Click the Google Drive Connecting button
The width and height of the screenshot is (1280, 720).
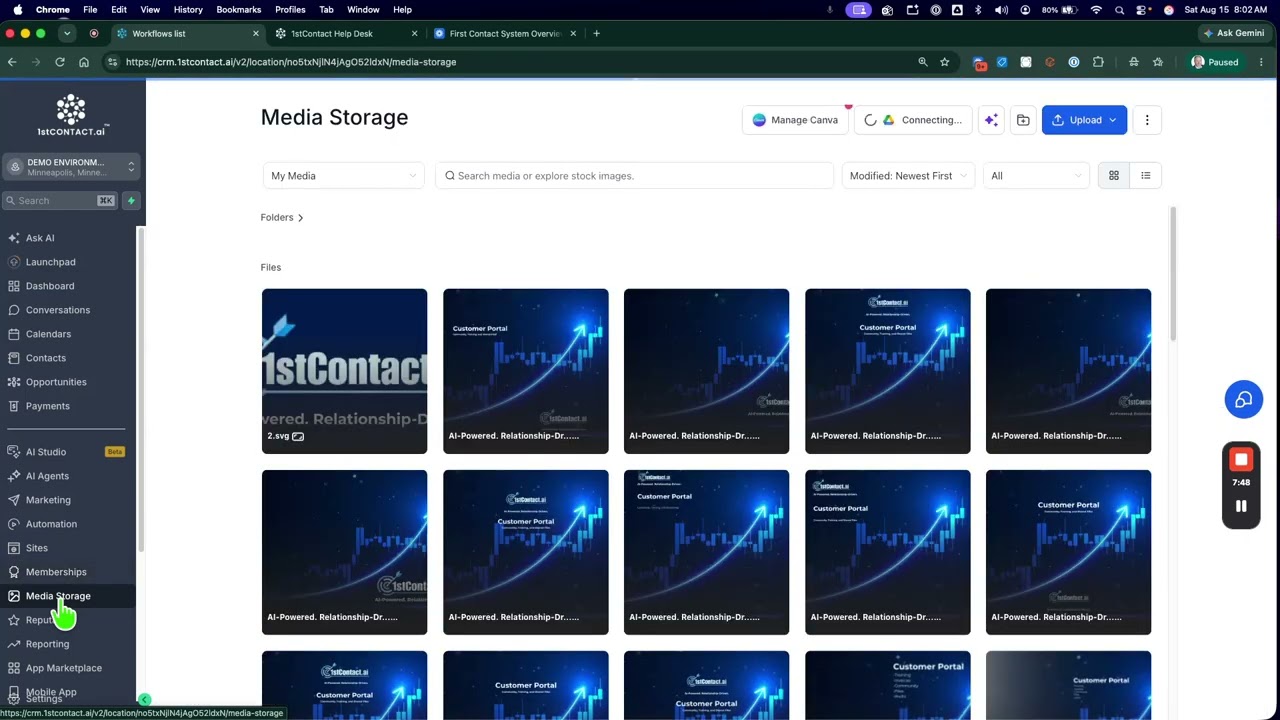pos(913,120)
